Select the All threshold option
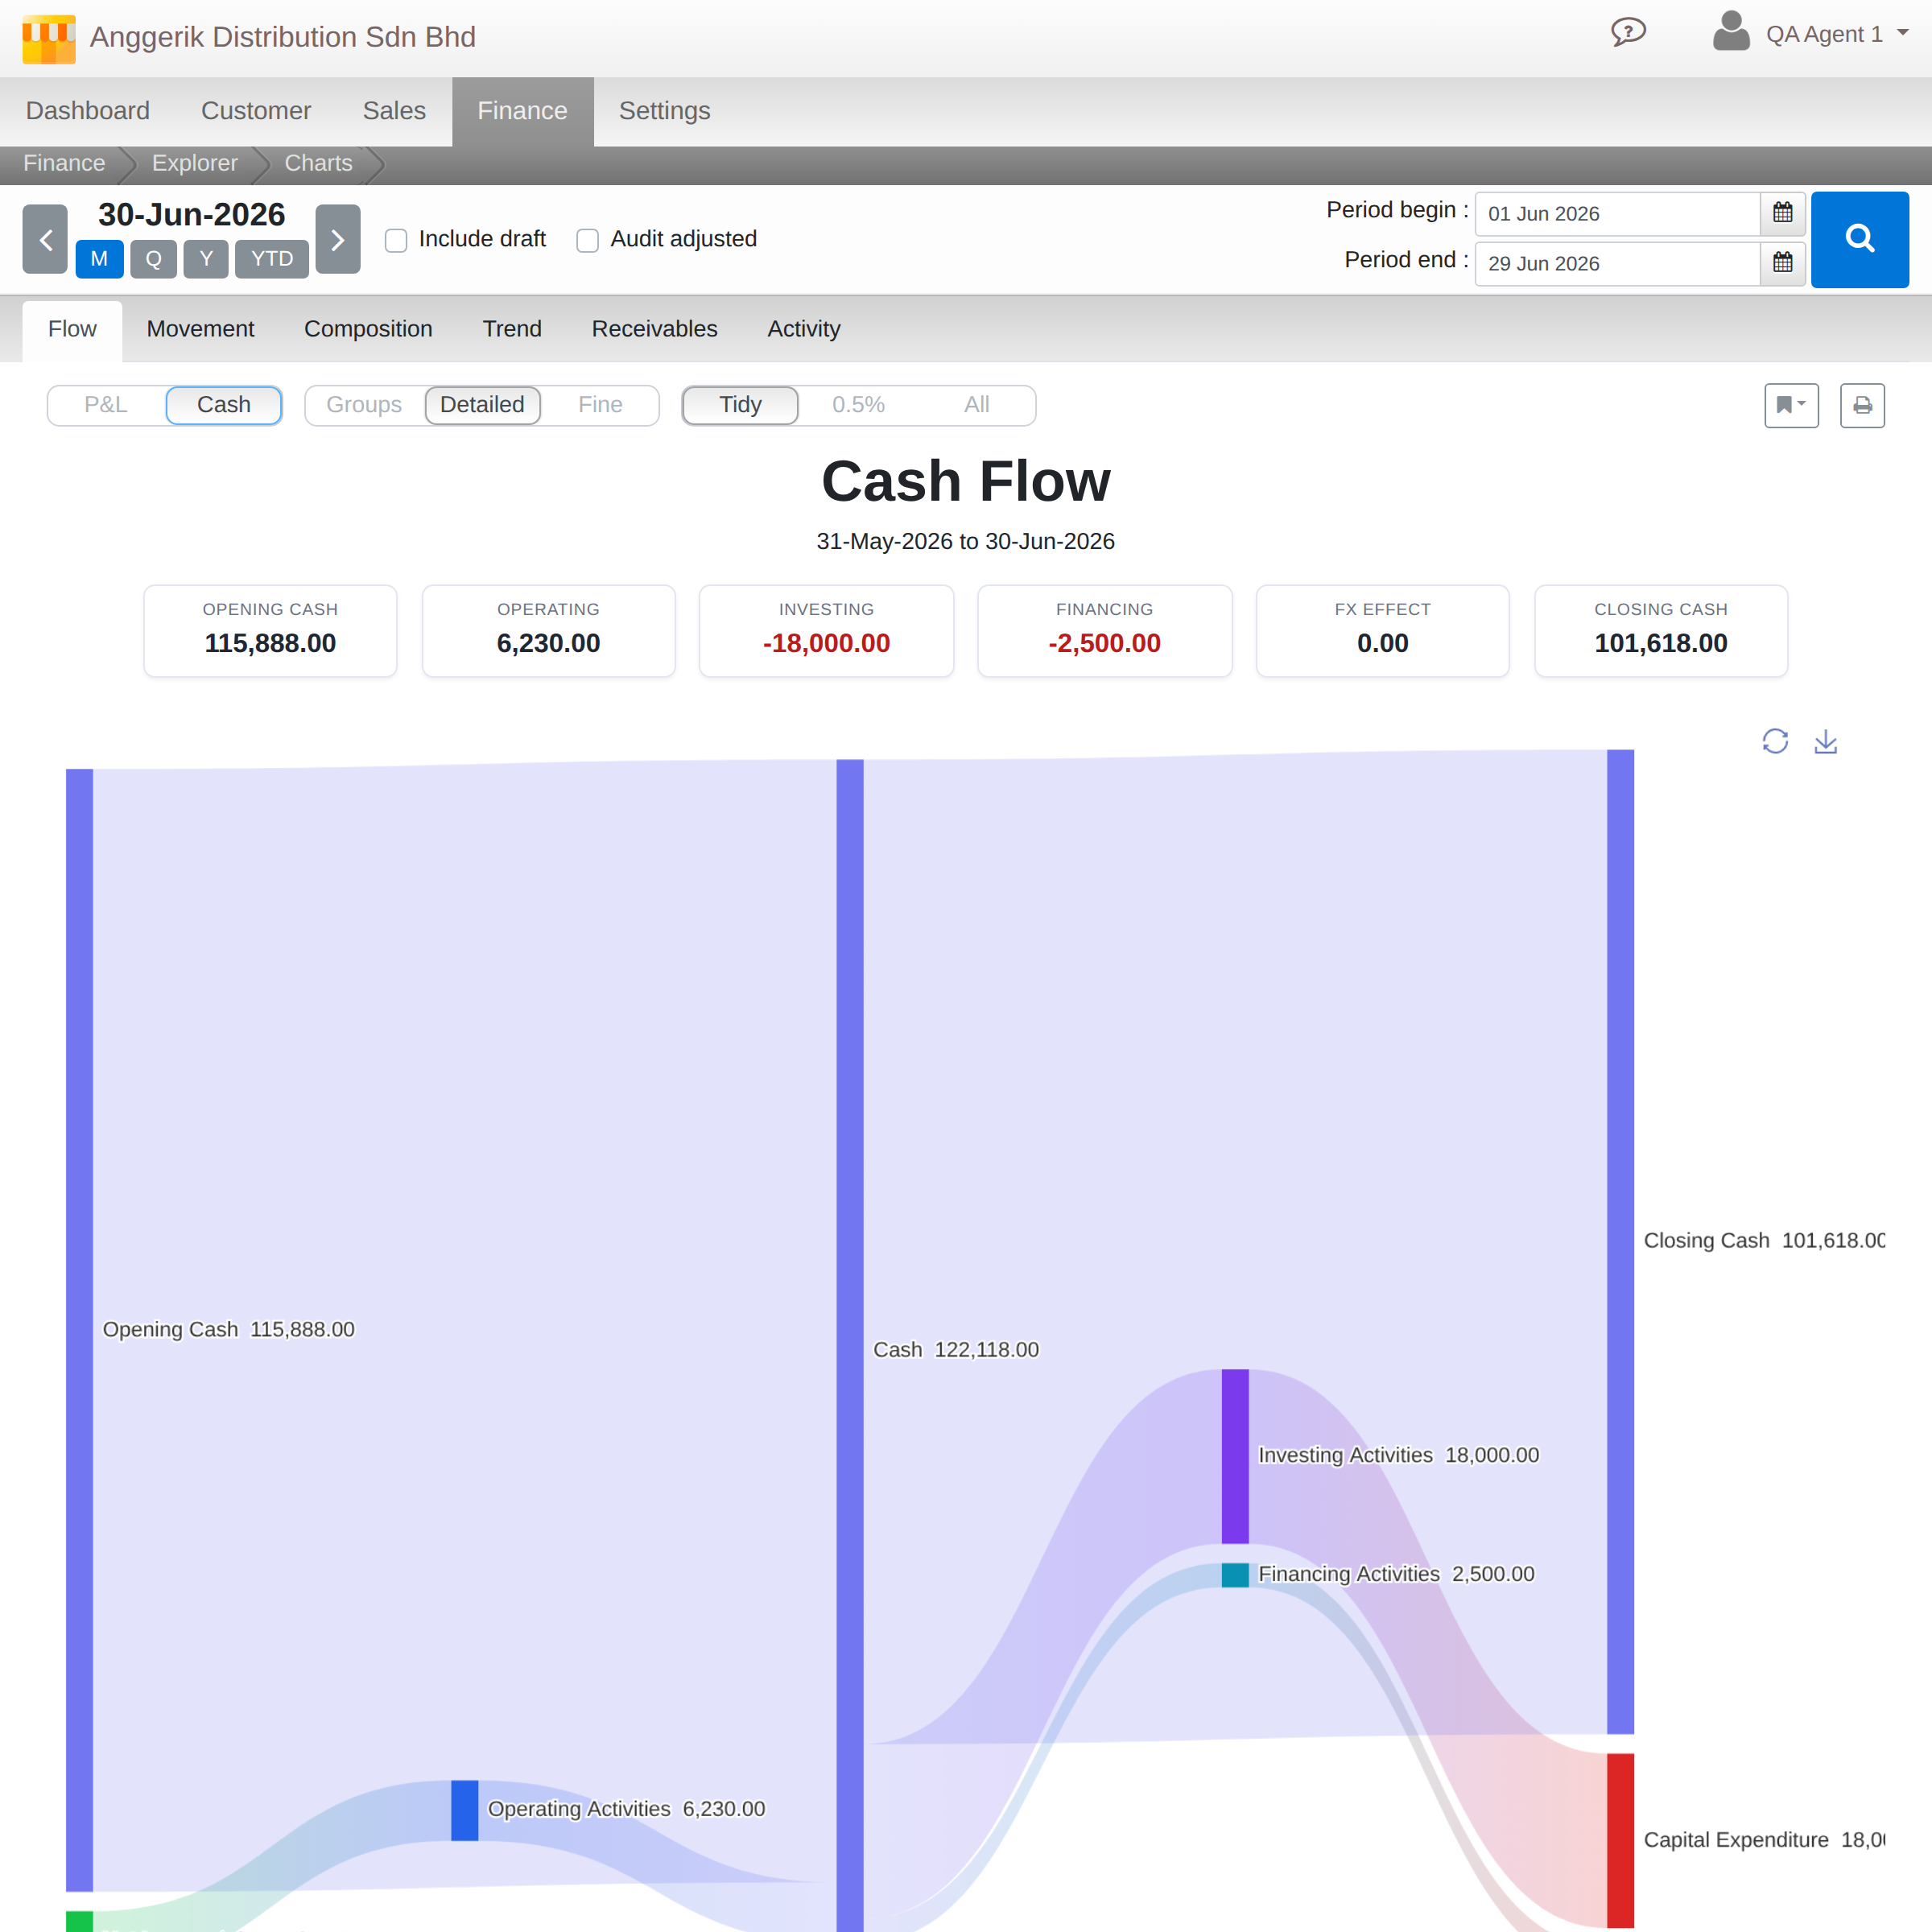Image resolution: width=1932 pixels, height=1932 pixels. click(x=976, y=405)
